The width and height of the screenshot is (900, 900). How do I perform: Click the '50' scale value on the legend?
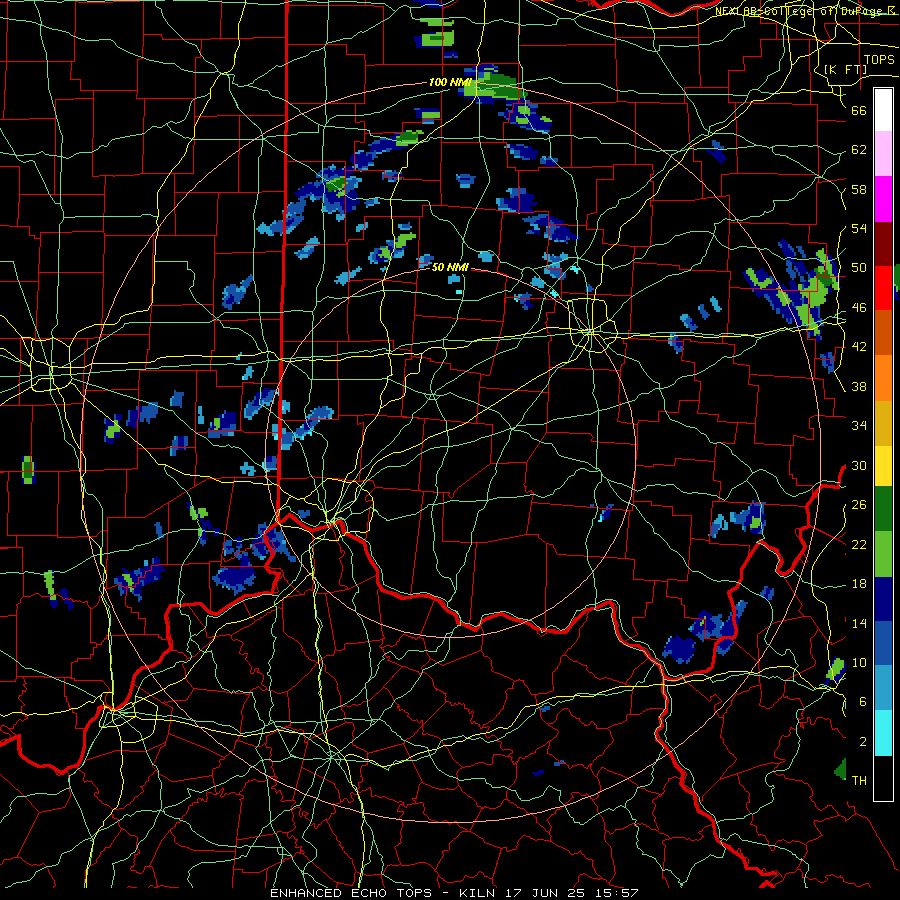tap(859, 268)
